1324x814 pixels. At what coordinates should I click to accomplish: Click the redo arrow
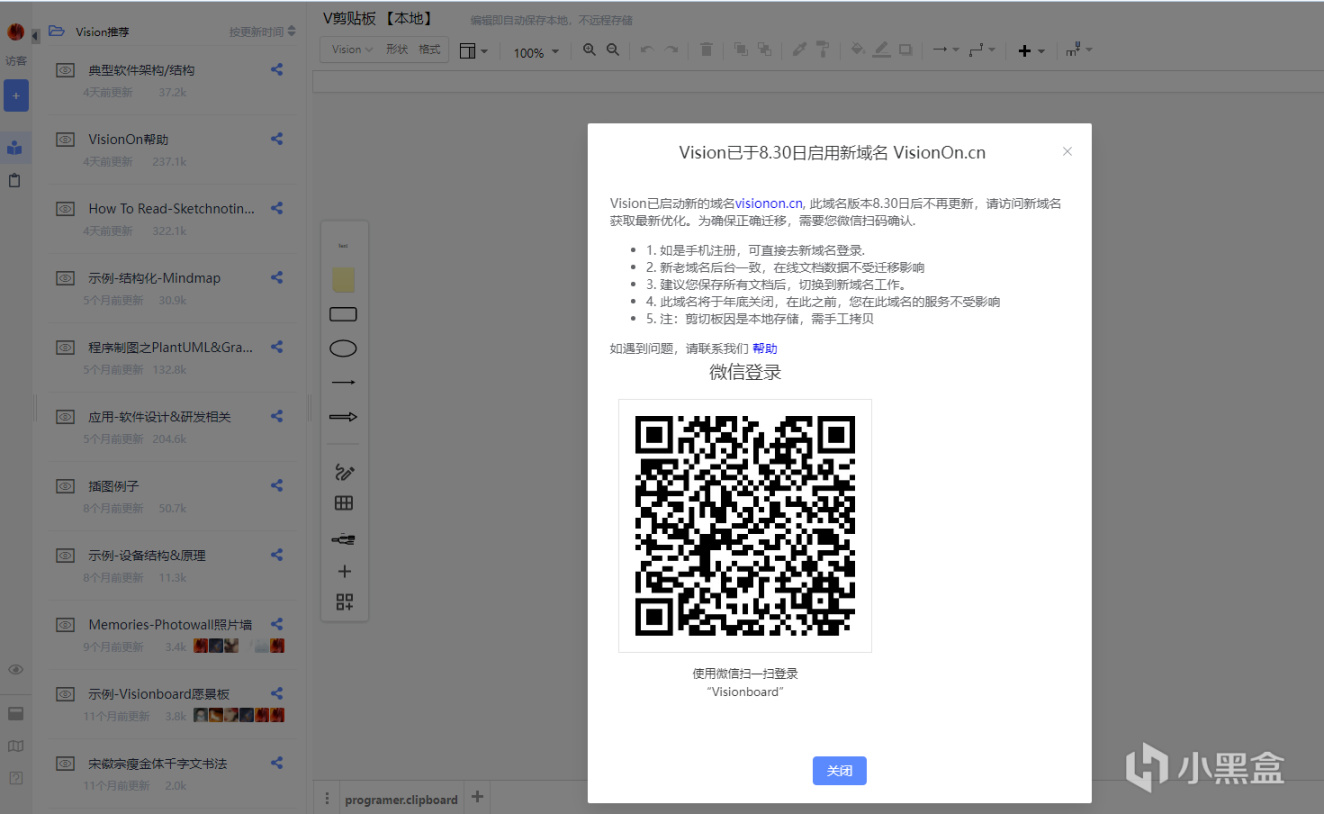[x=671, y=50]
